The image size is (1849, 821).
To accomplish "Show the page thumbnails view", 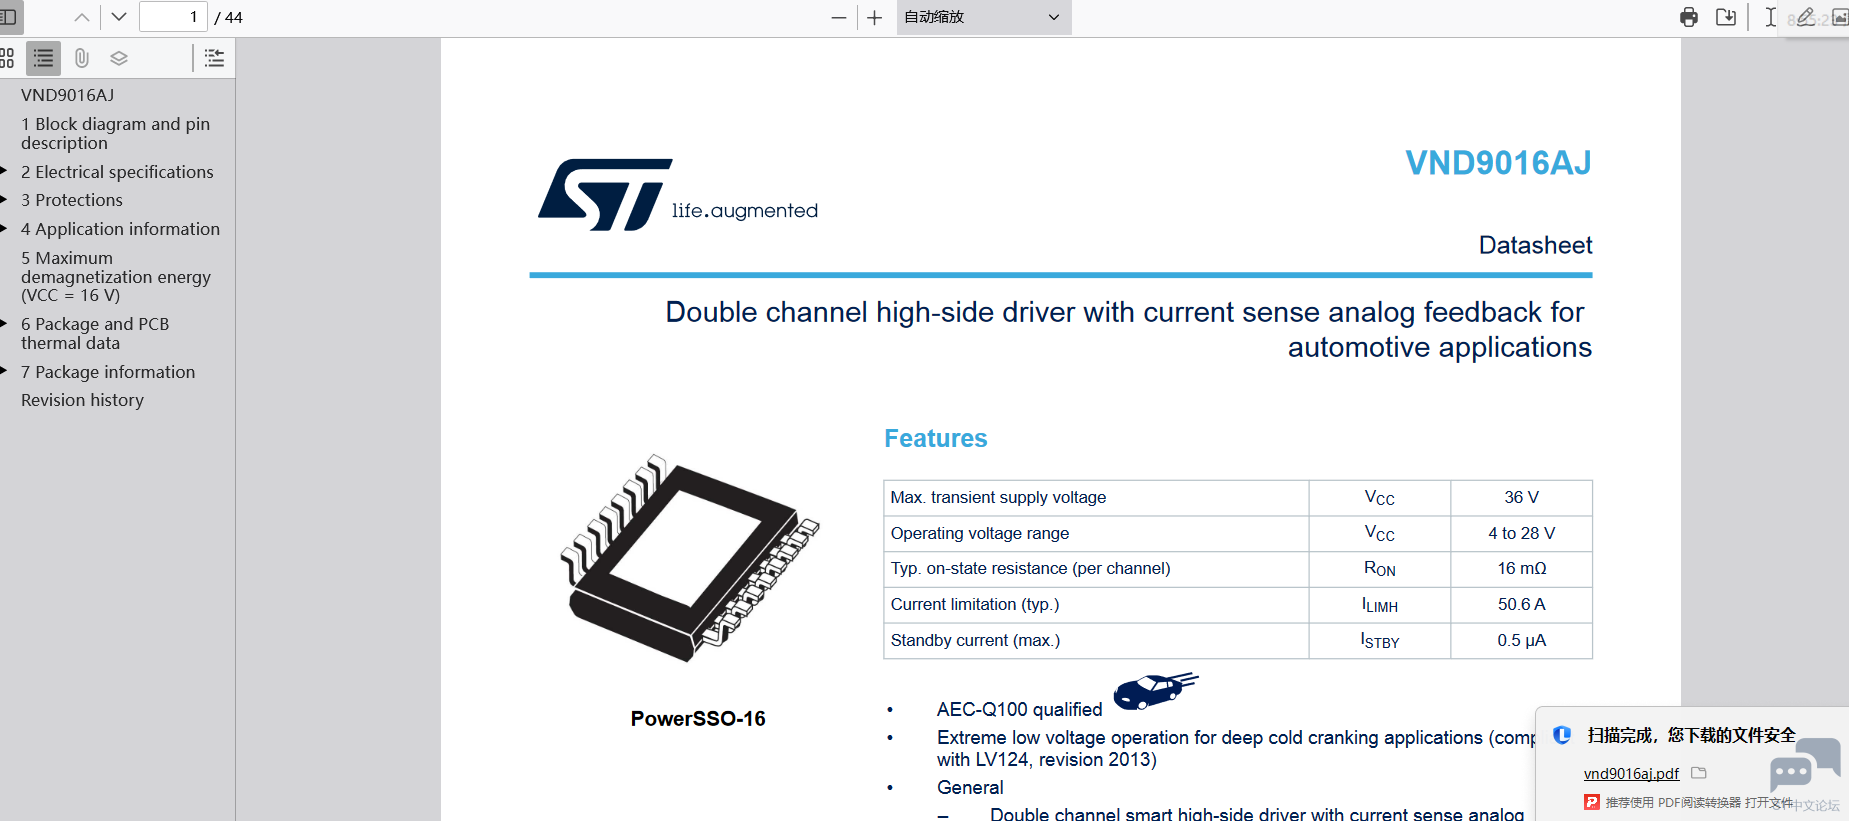I will [7, 58].
